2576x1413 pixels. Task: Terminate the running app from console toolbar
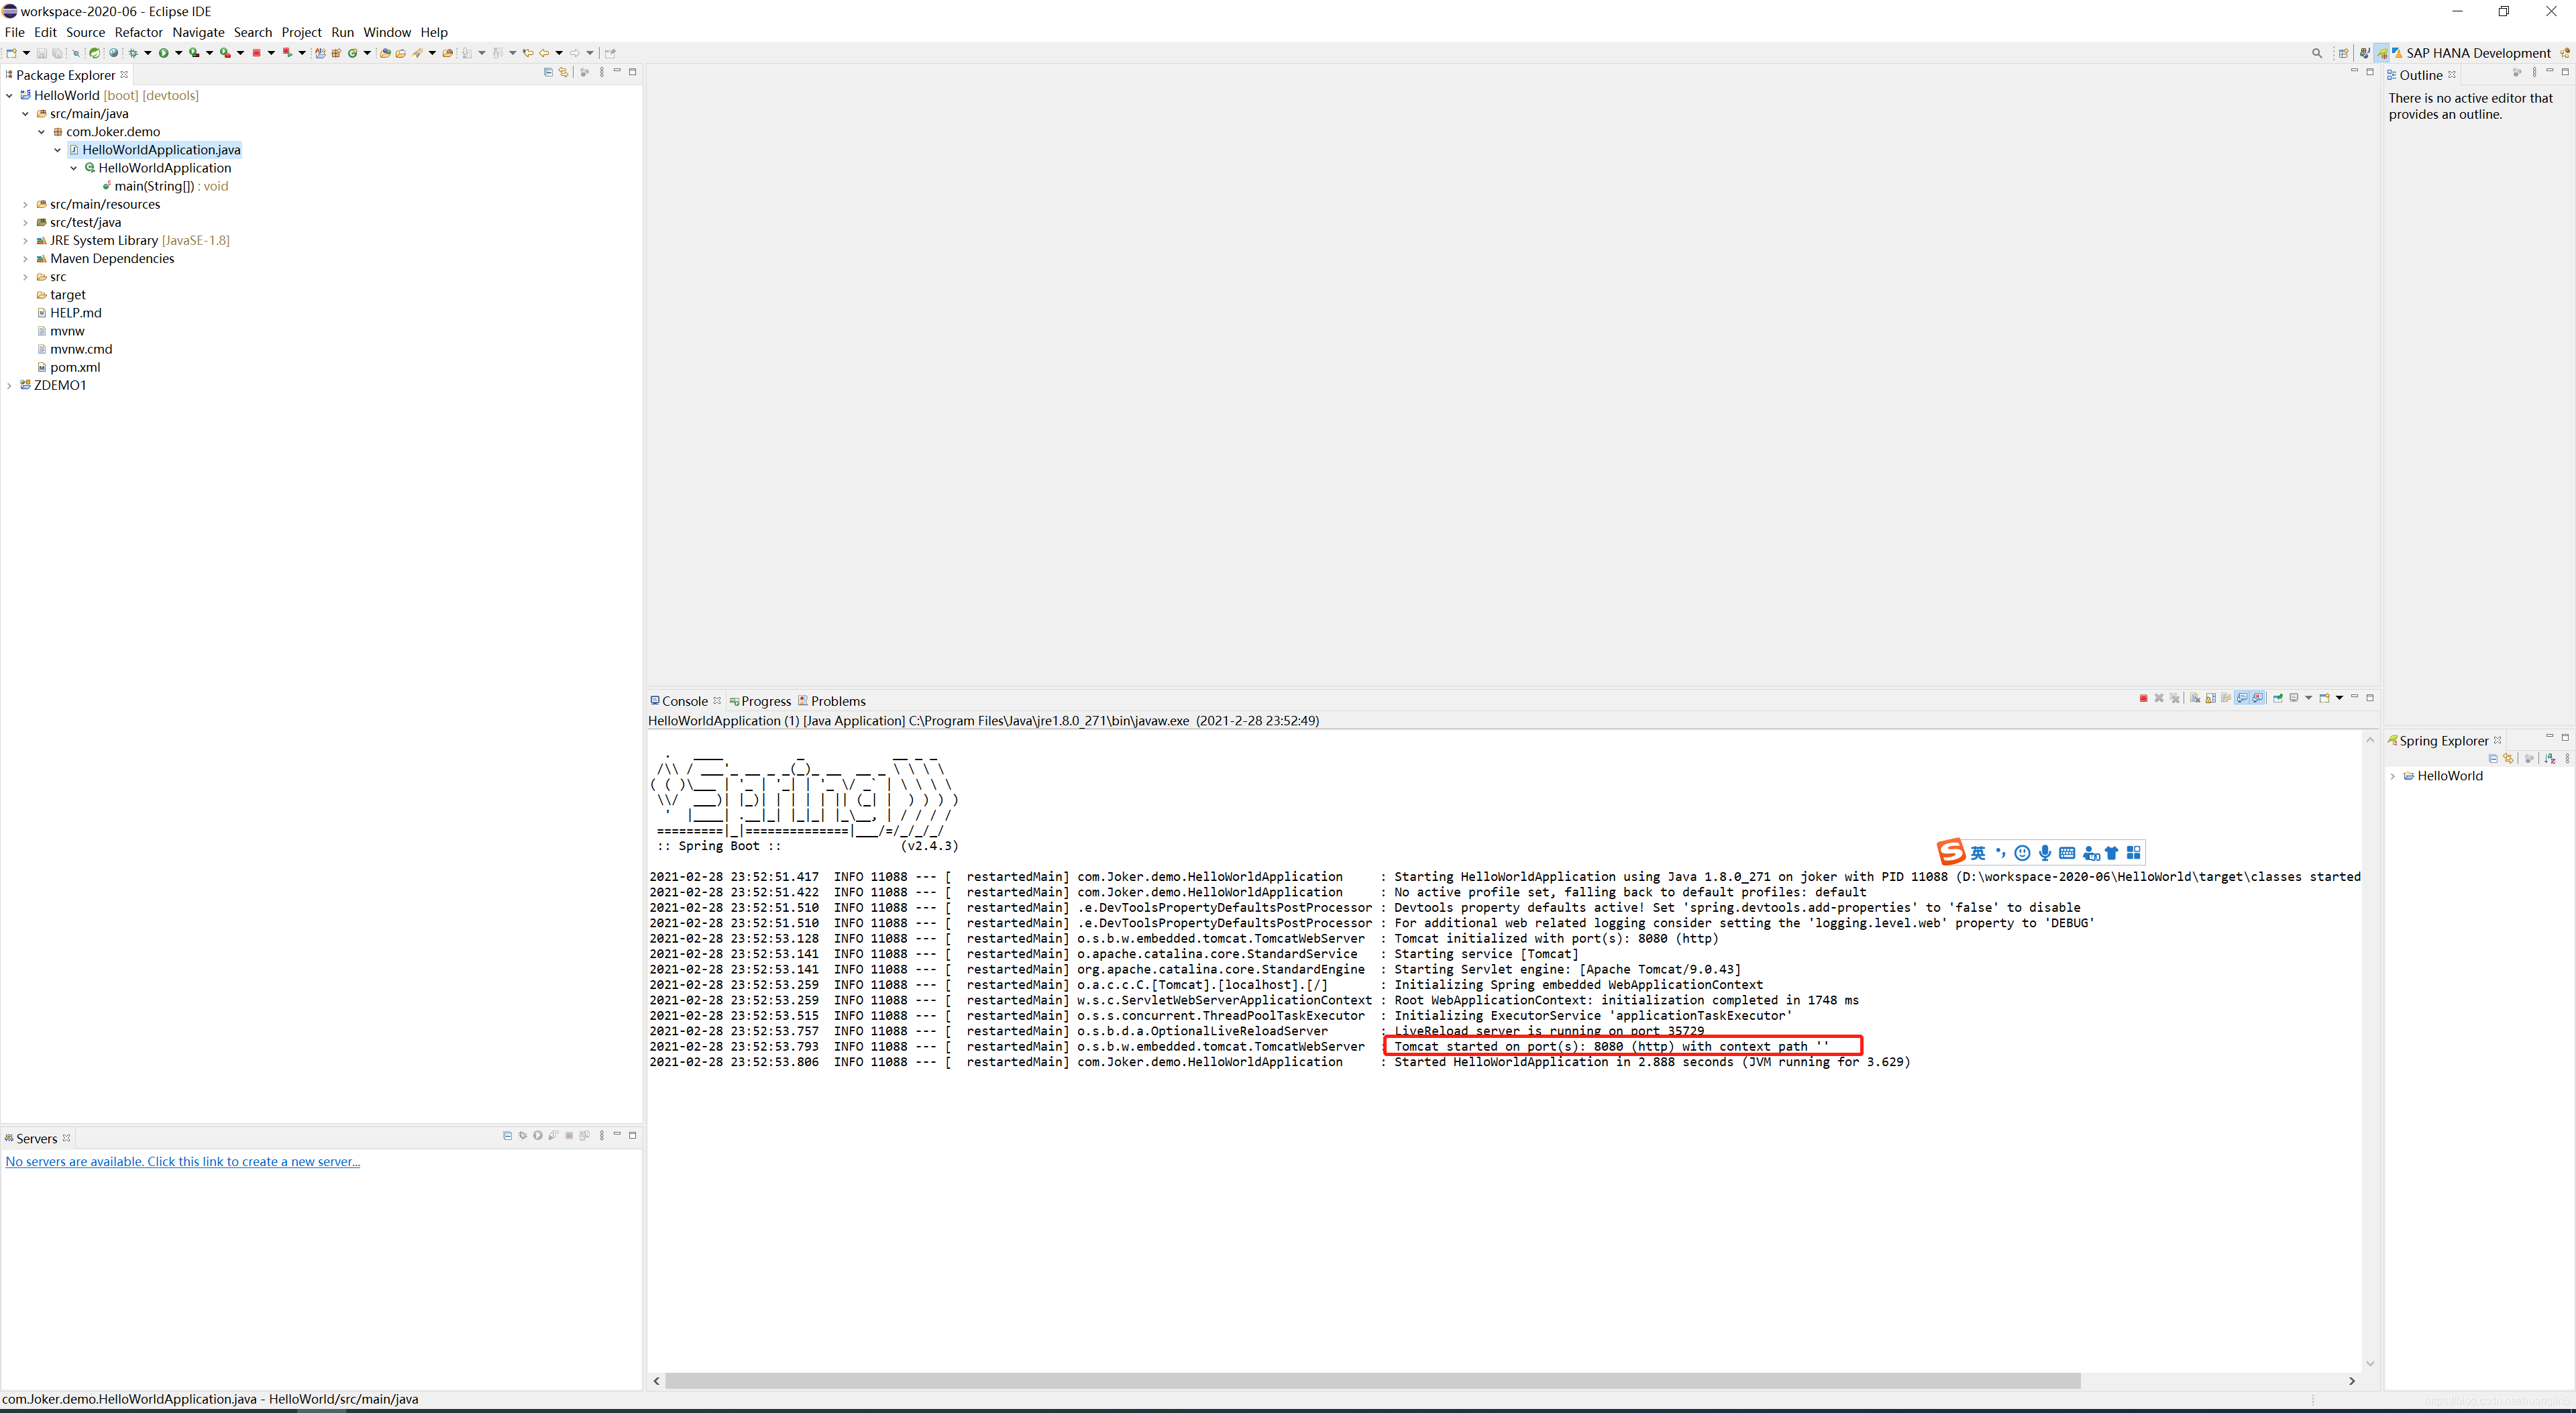point(2143,698)
